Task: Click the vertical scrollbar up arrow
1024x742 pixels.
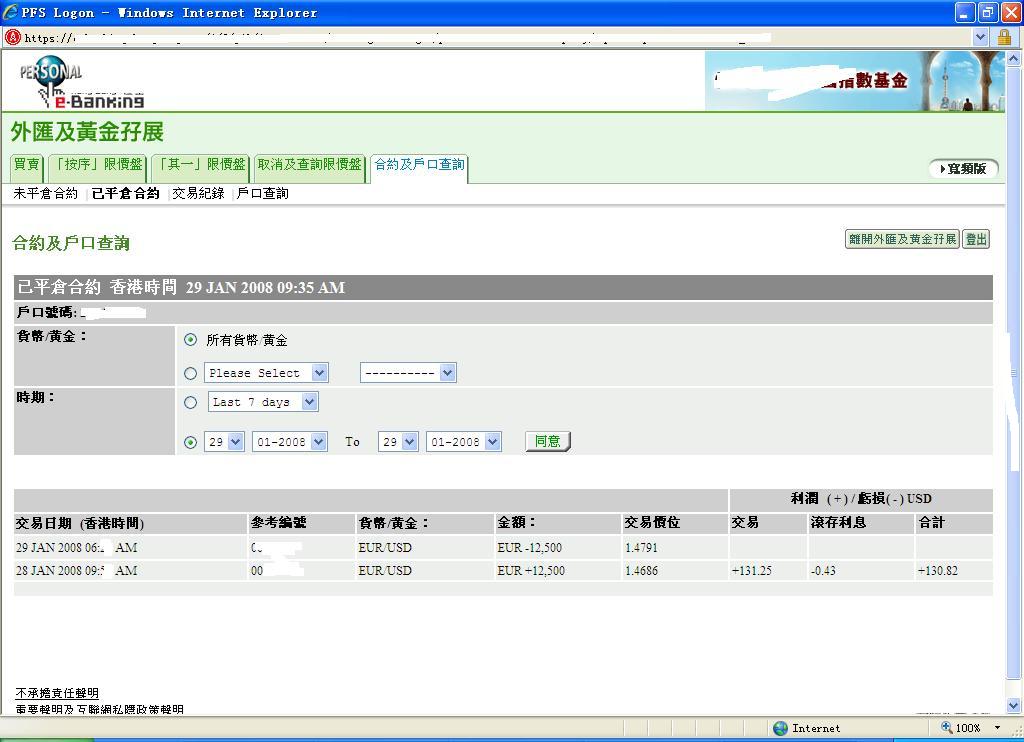Action: 1014,59
